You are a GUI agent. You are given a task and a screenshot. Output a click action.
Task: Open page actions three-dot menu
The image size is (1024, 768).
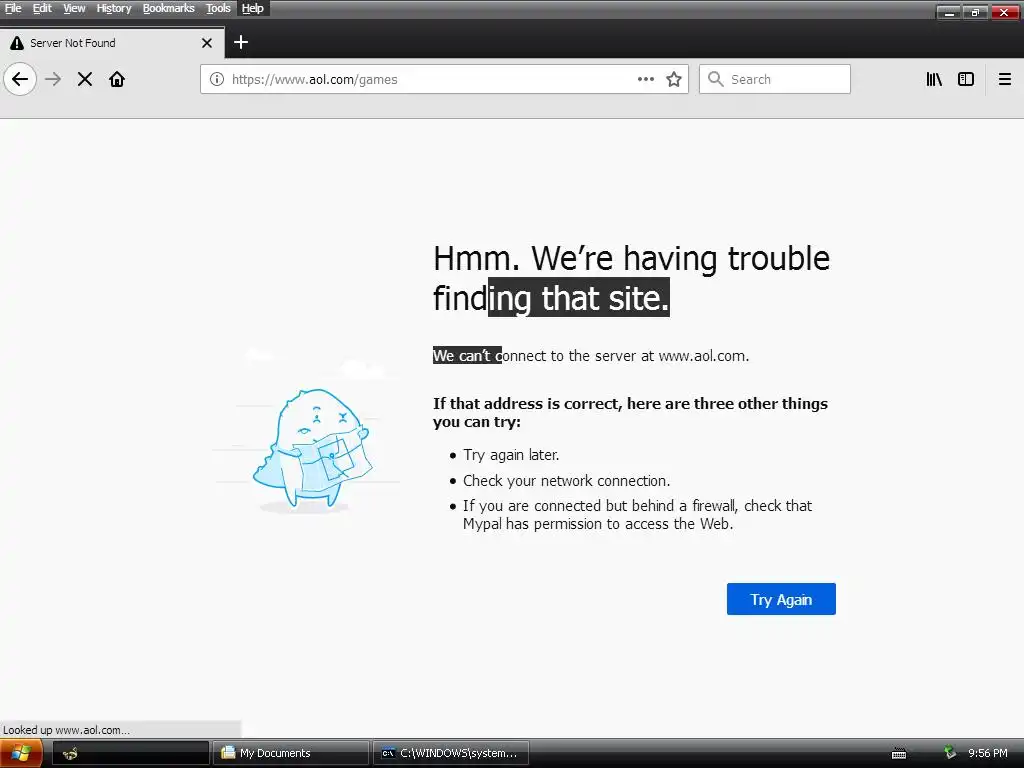click(646, 79)
